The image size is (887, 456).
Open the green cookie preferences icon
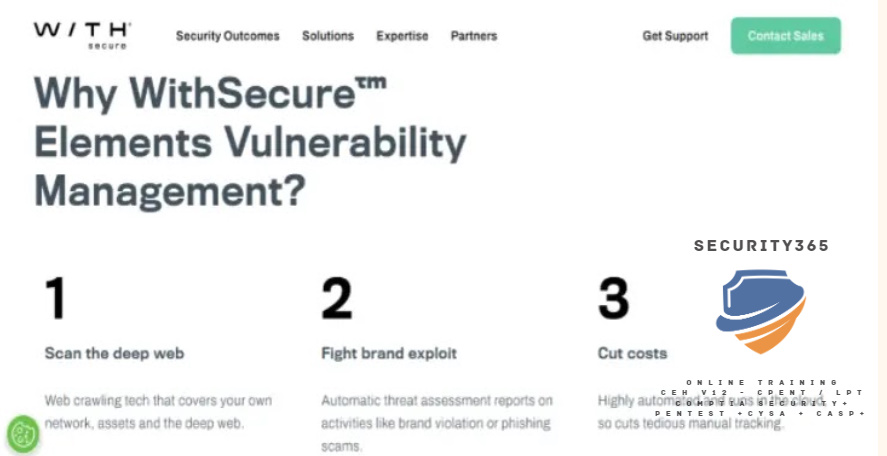click(22, 435)
